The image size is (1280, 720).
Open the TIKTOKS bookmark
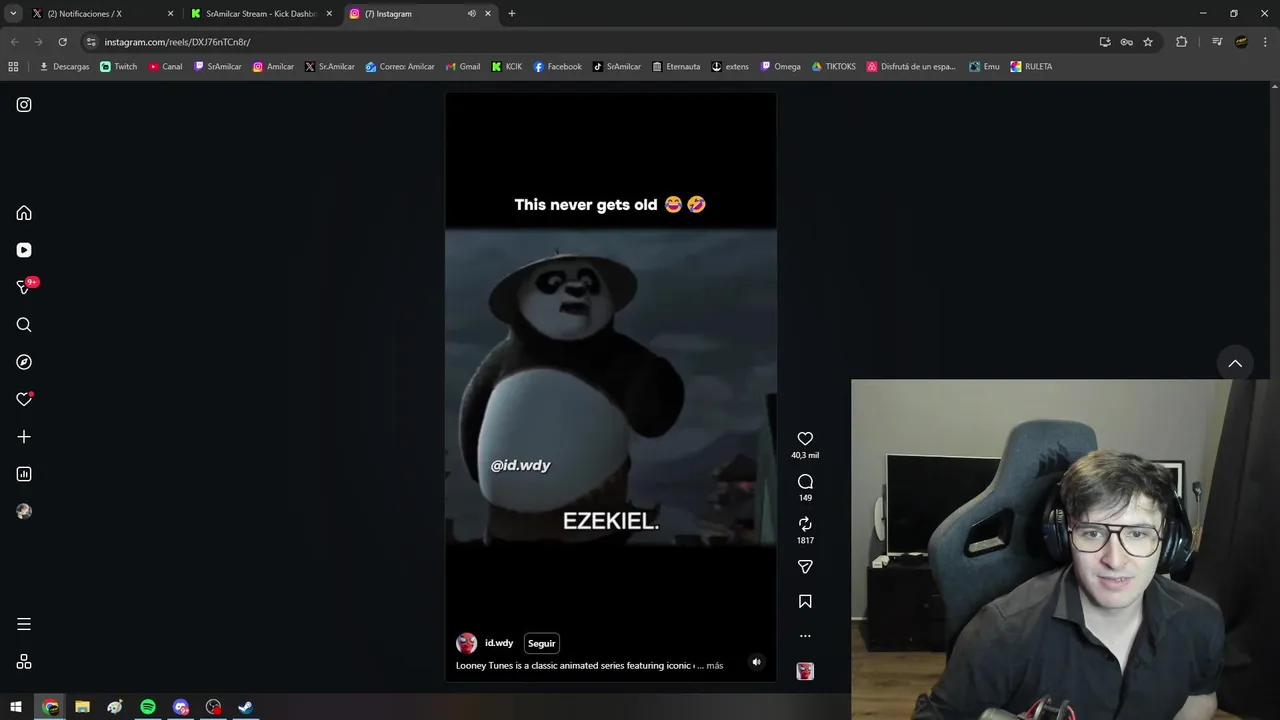click(x=833, y=67)
